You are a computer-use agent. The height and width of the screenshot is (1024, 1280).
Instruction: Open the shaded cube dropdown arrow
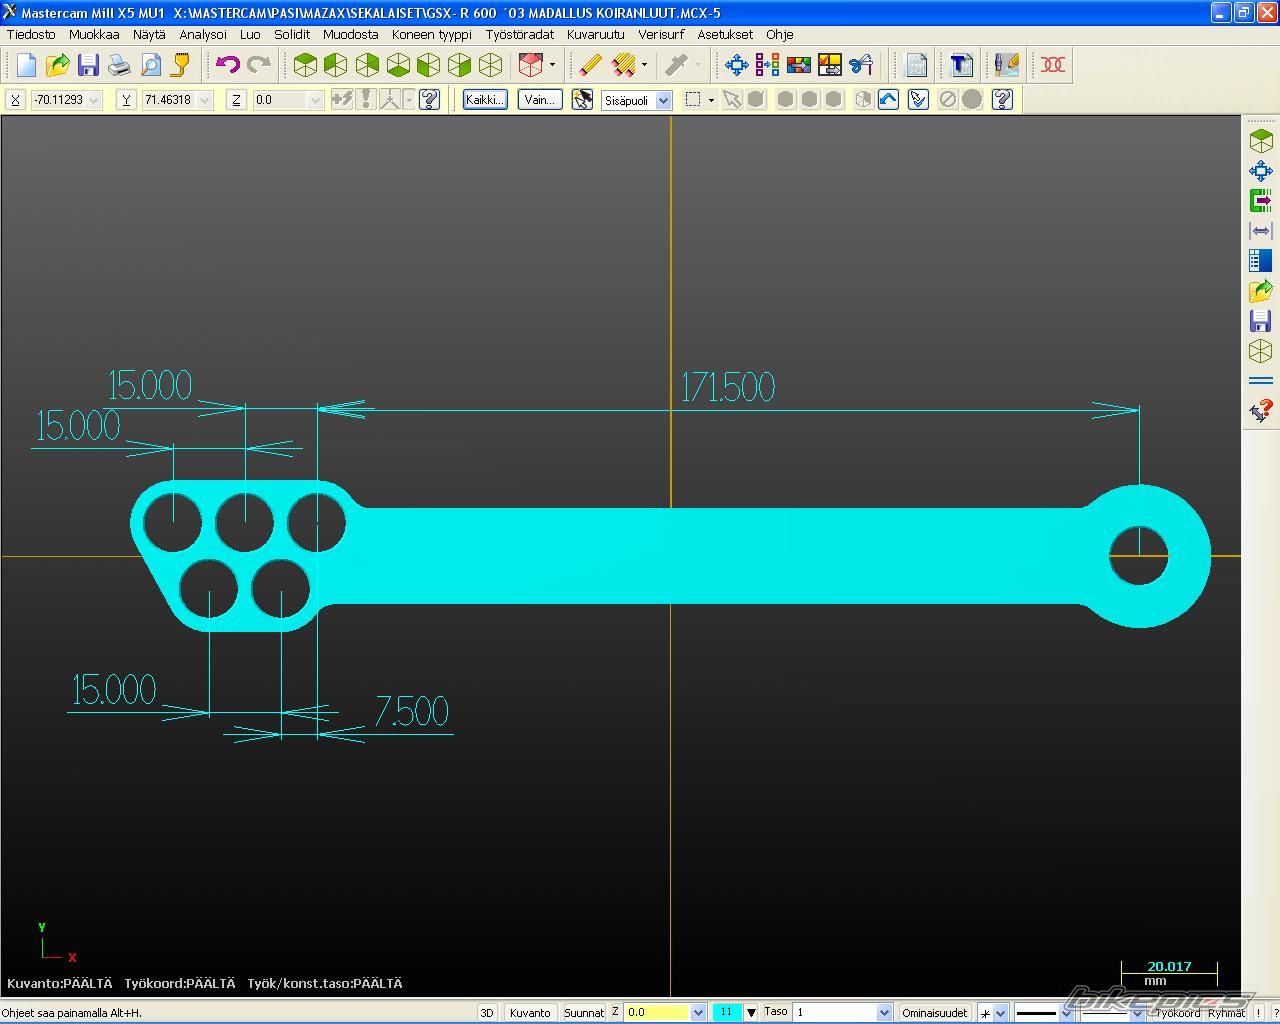(552, 65)
